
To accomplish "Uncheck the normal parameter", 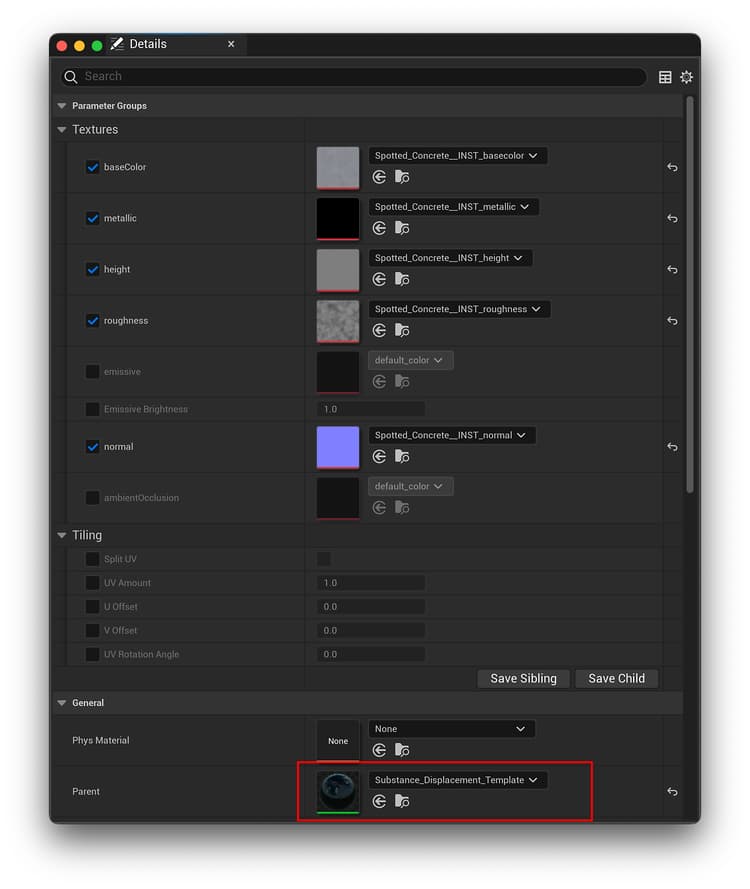I will pyautogui.click(x=92, y=447).
